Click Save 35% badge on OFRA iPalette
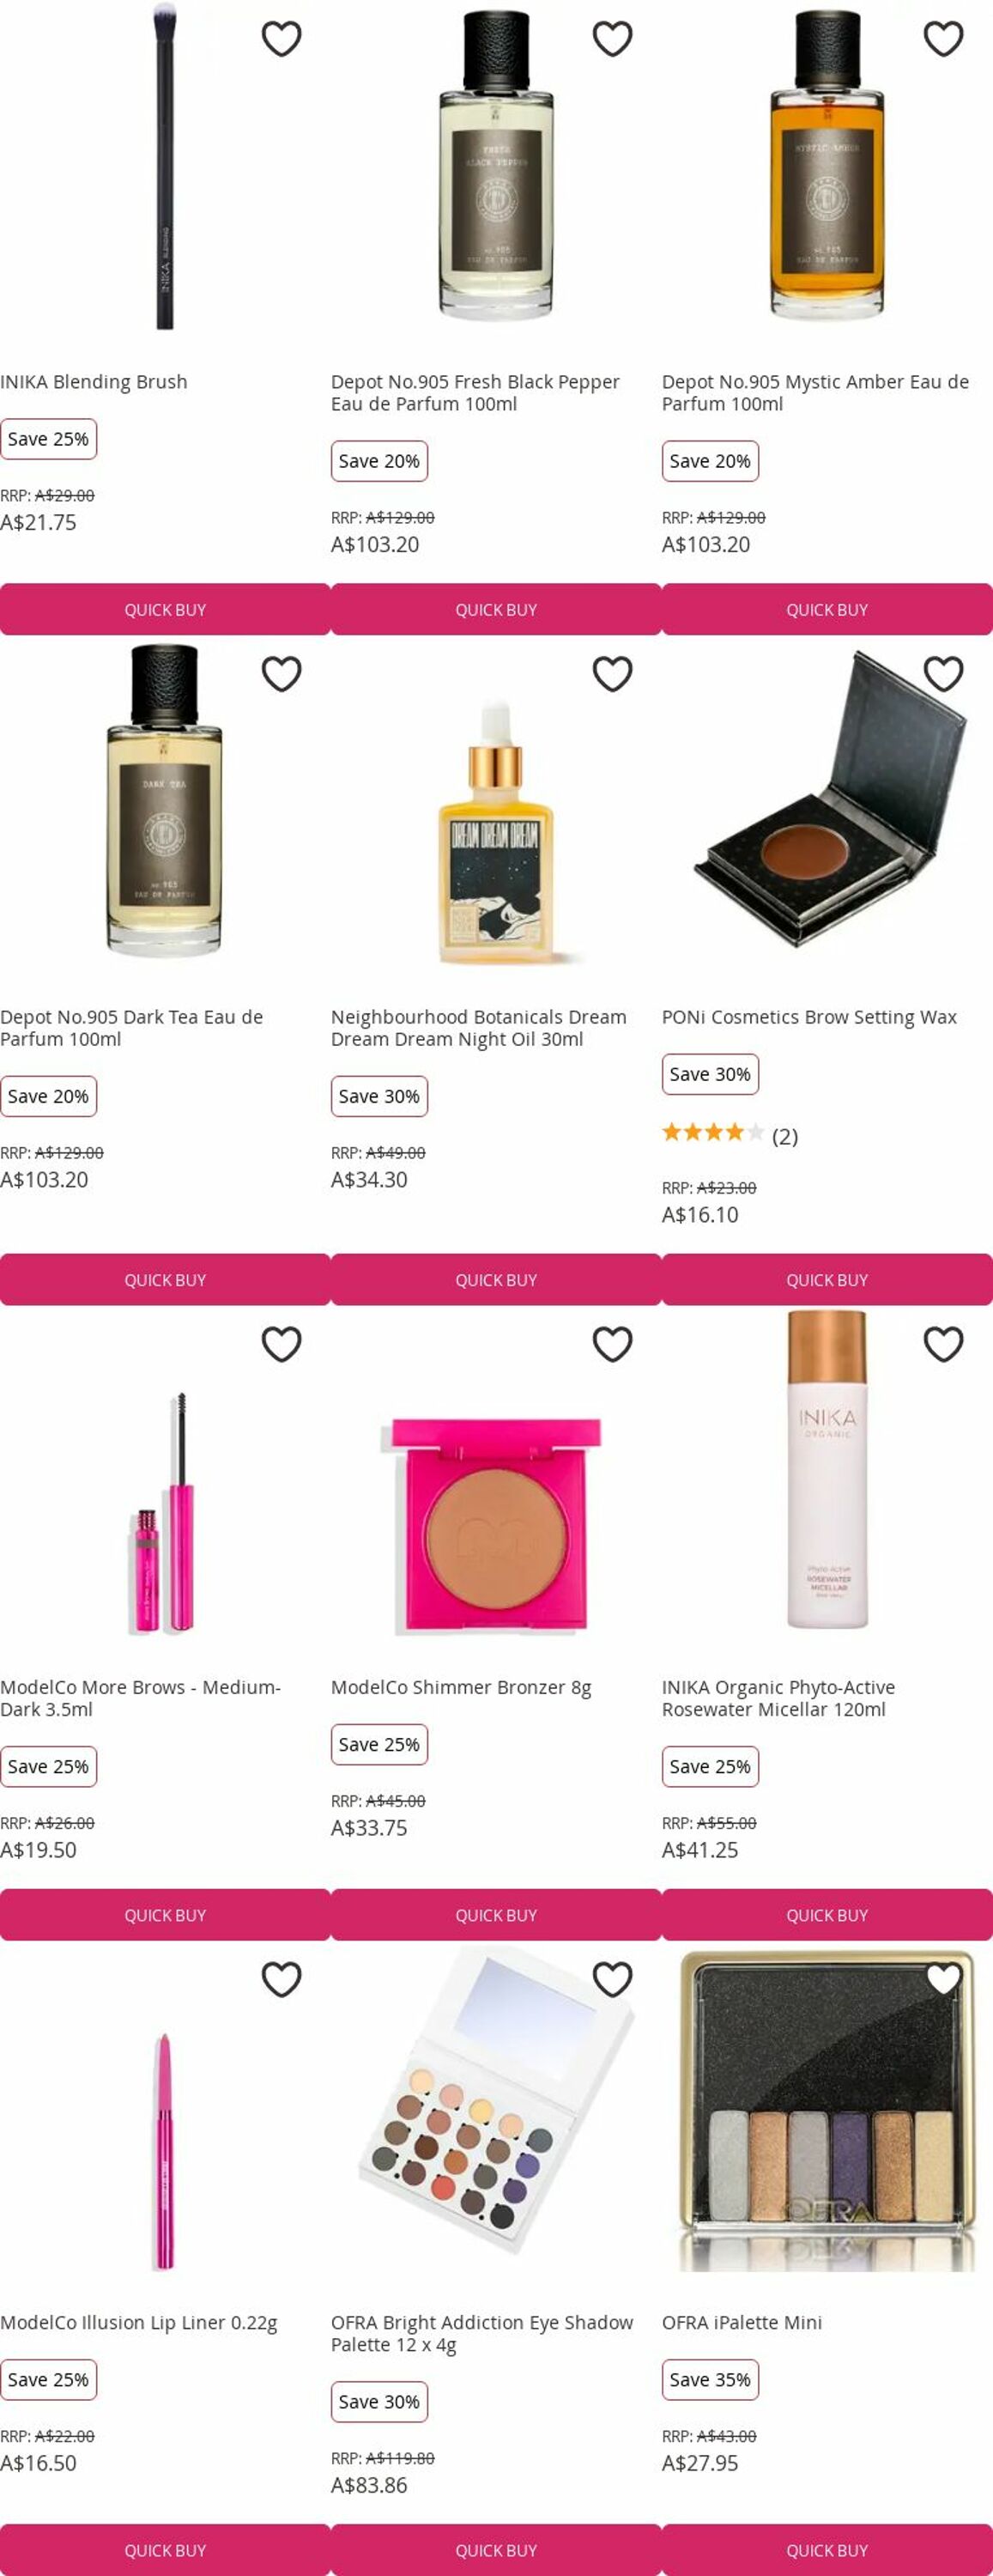993x2576 pixels. (x=709, y=2380)
